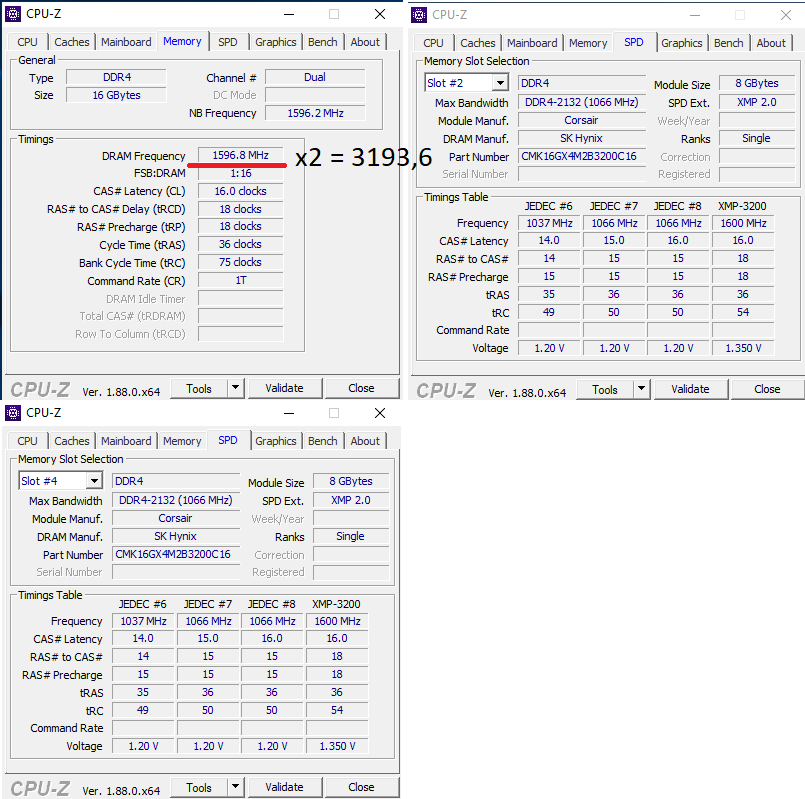This screenshot has height=799, width=805.
Task: Click the Command Rate 1T value
Action: 241,280
